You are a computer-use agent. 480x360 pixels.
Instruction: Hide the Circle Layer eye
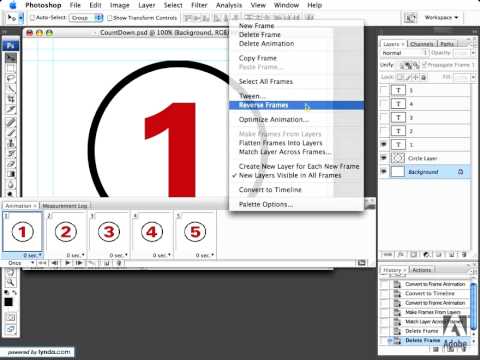[x=384, y=158]
